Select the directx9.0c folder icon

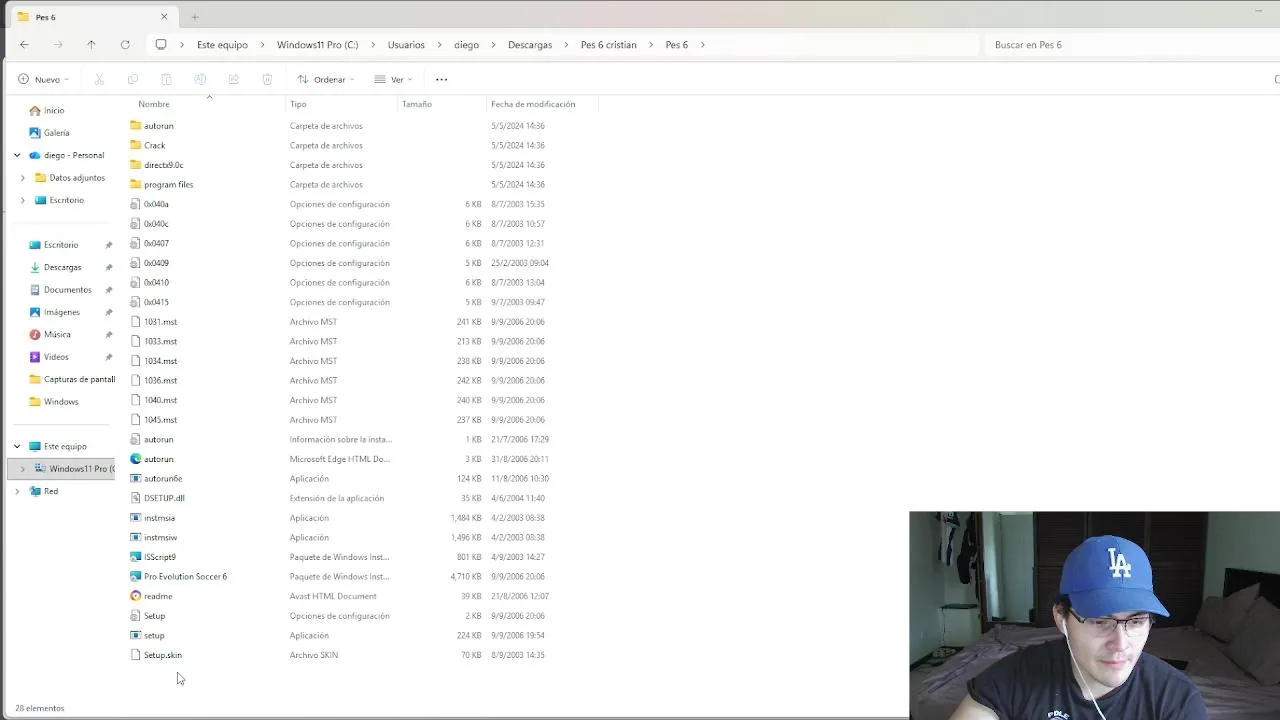coord(136,165)
